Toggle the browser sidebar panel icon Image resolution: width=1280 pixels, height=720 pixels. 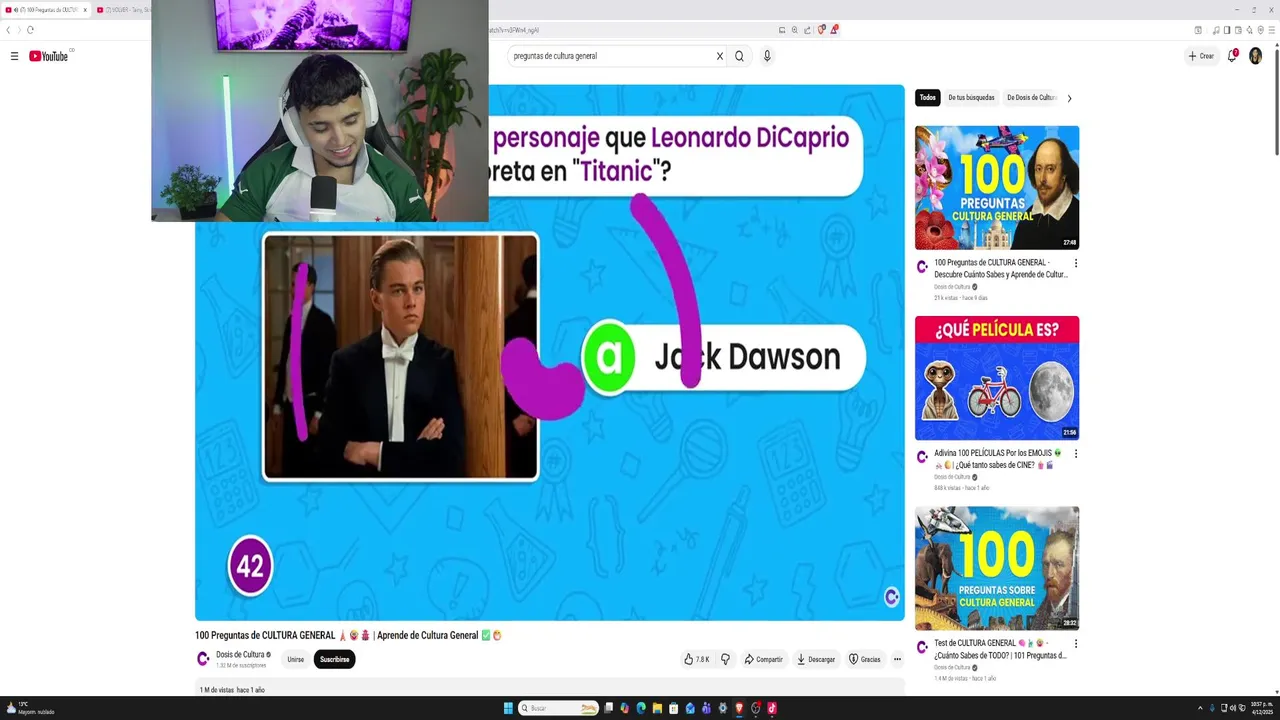pos(1227,30)
